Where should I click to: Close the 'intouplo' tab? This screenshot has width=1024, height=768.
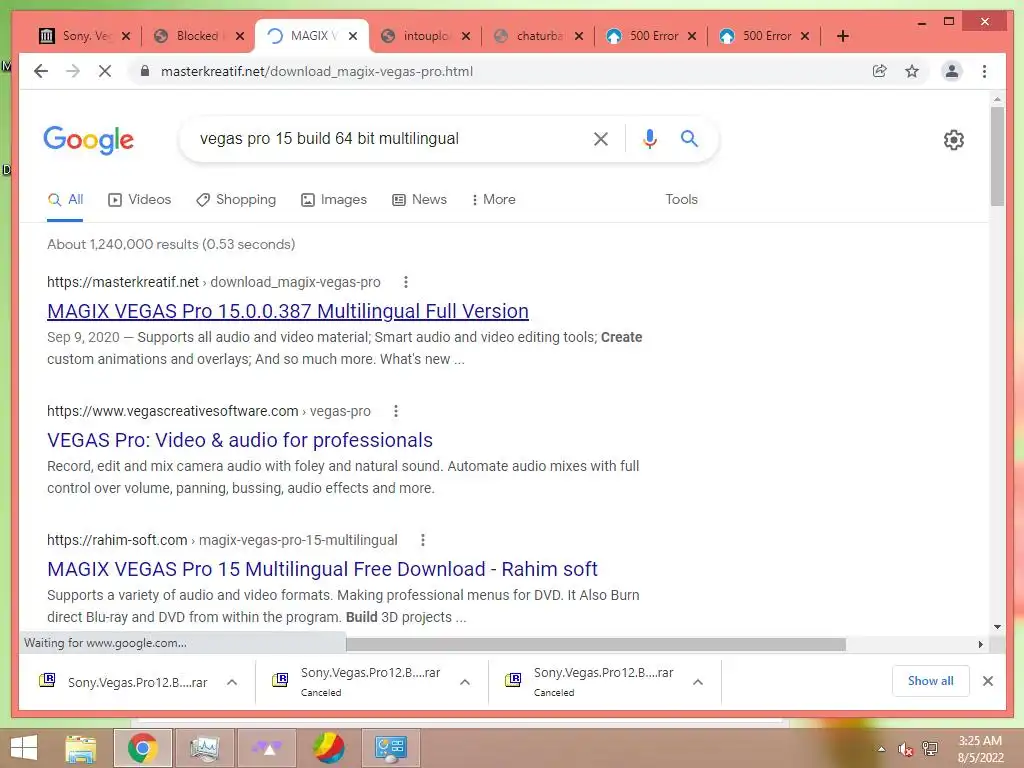pyautogui.click(x=466, y=36)
